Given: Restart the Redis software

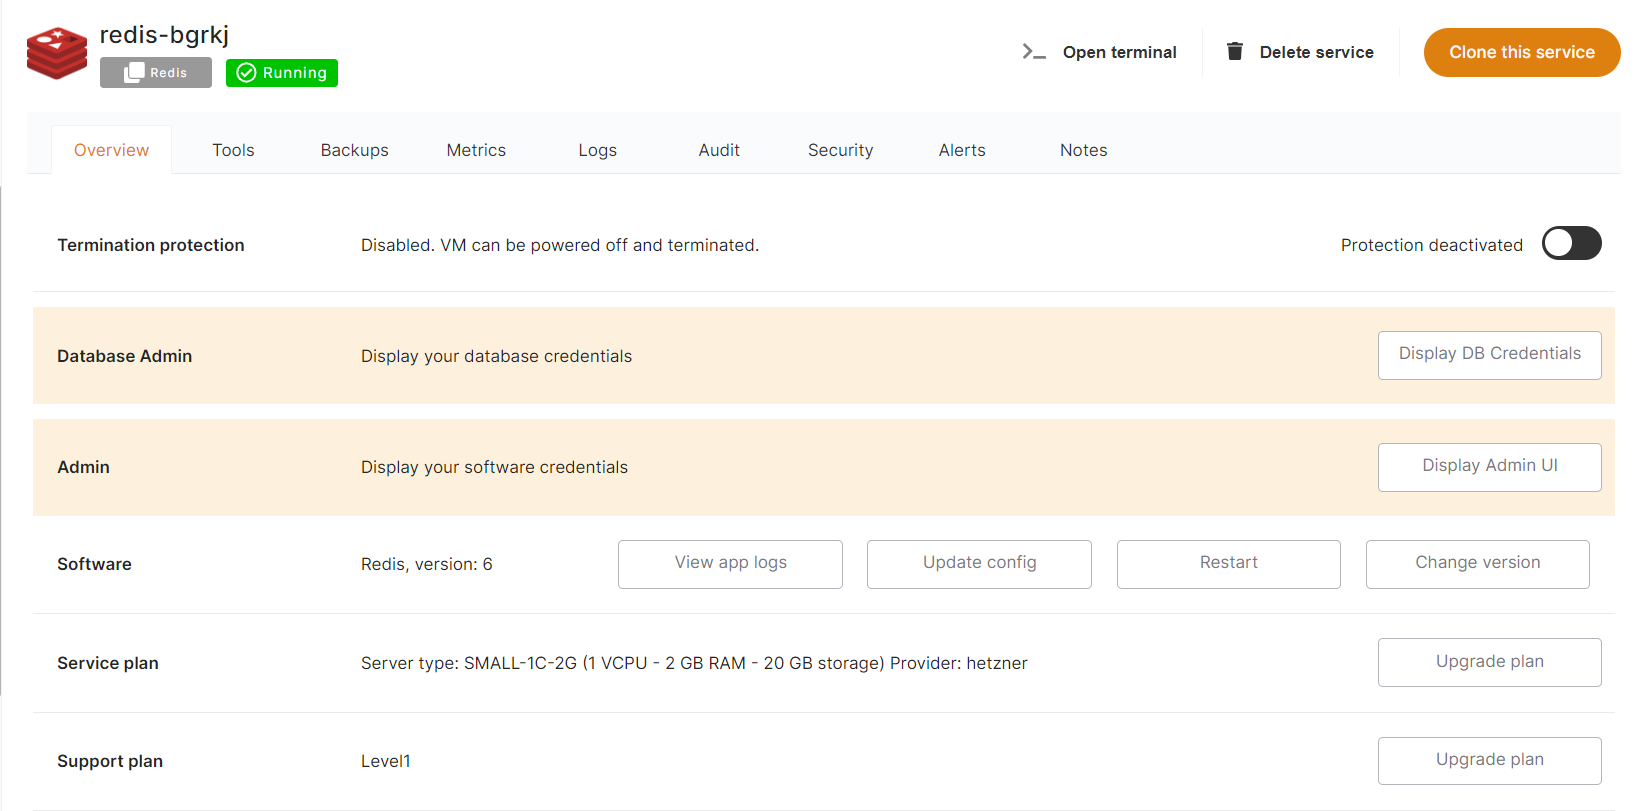Looking at the screenshot, I should [x=1228, y=564].
